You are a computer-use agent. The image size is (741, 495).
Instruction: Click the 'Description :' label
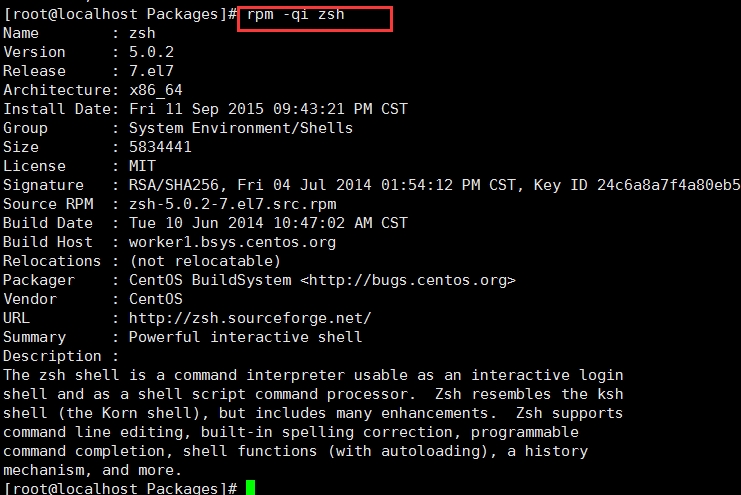point(60,356)
